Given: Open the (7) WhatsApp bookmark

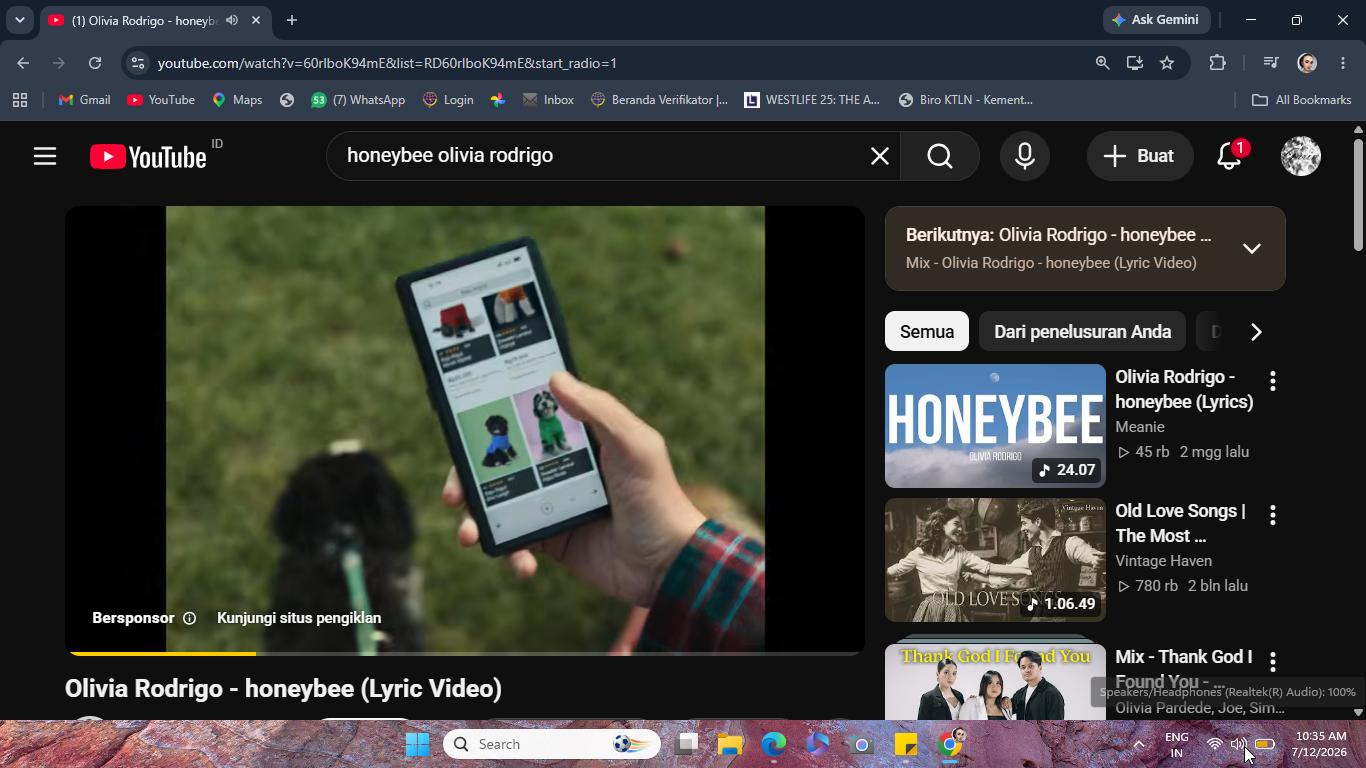Looking at the screenshot, I should click(x=358, y=100).
